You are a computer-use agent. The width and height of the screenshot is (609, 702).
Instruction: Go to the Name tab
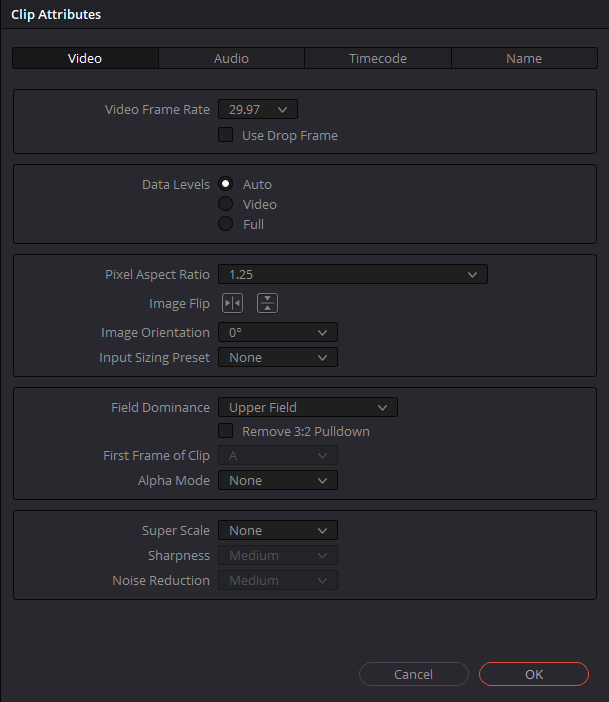tap(524, 58)
